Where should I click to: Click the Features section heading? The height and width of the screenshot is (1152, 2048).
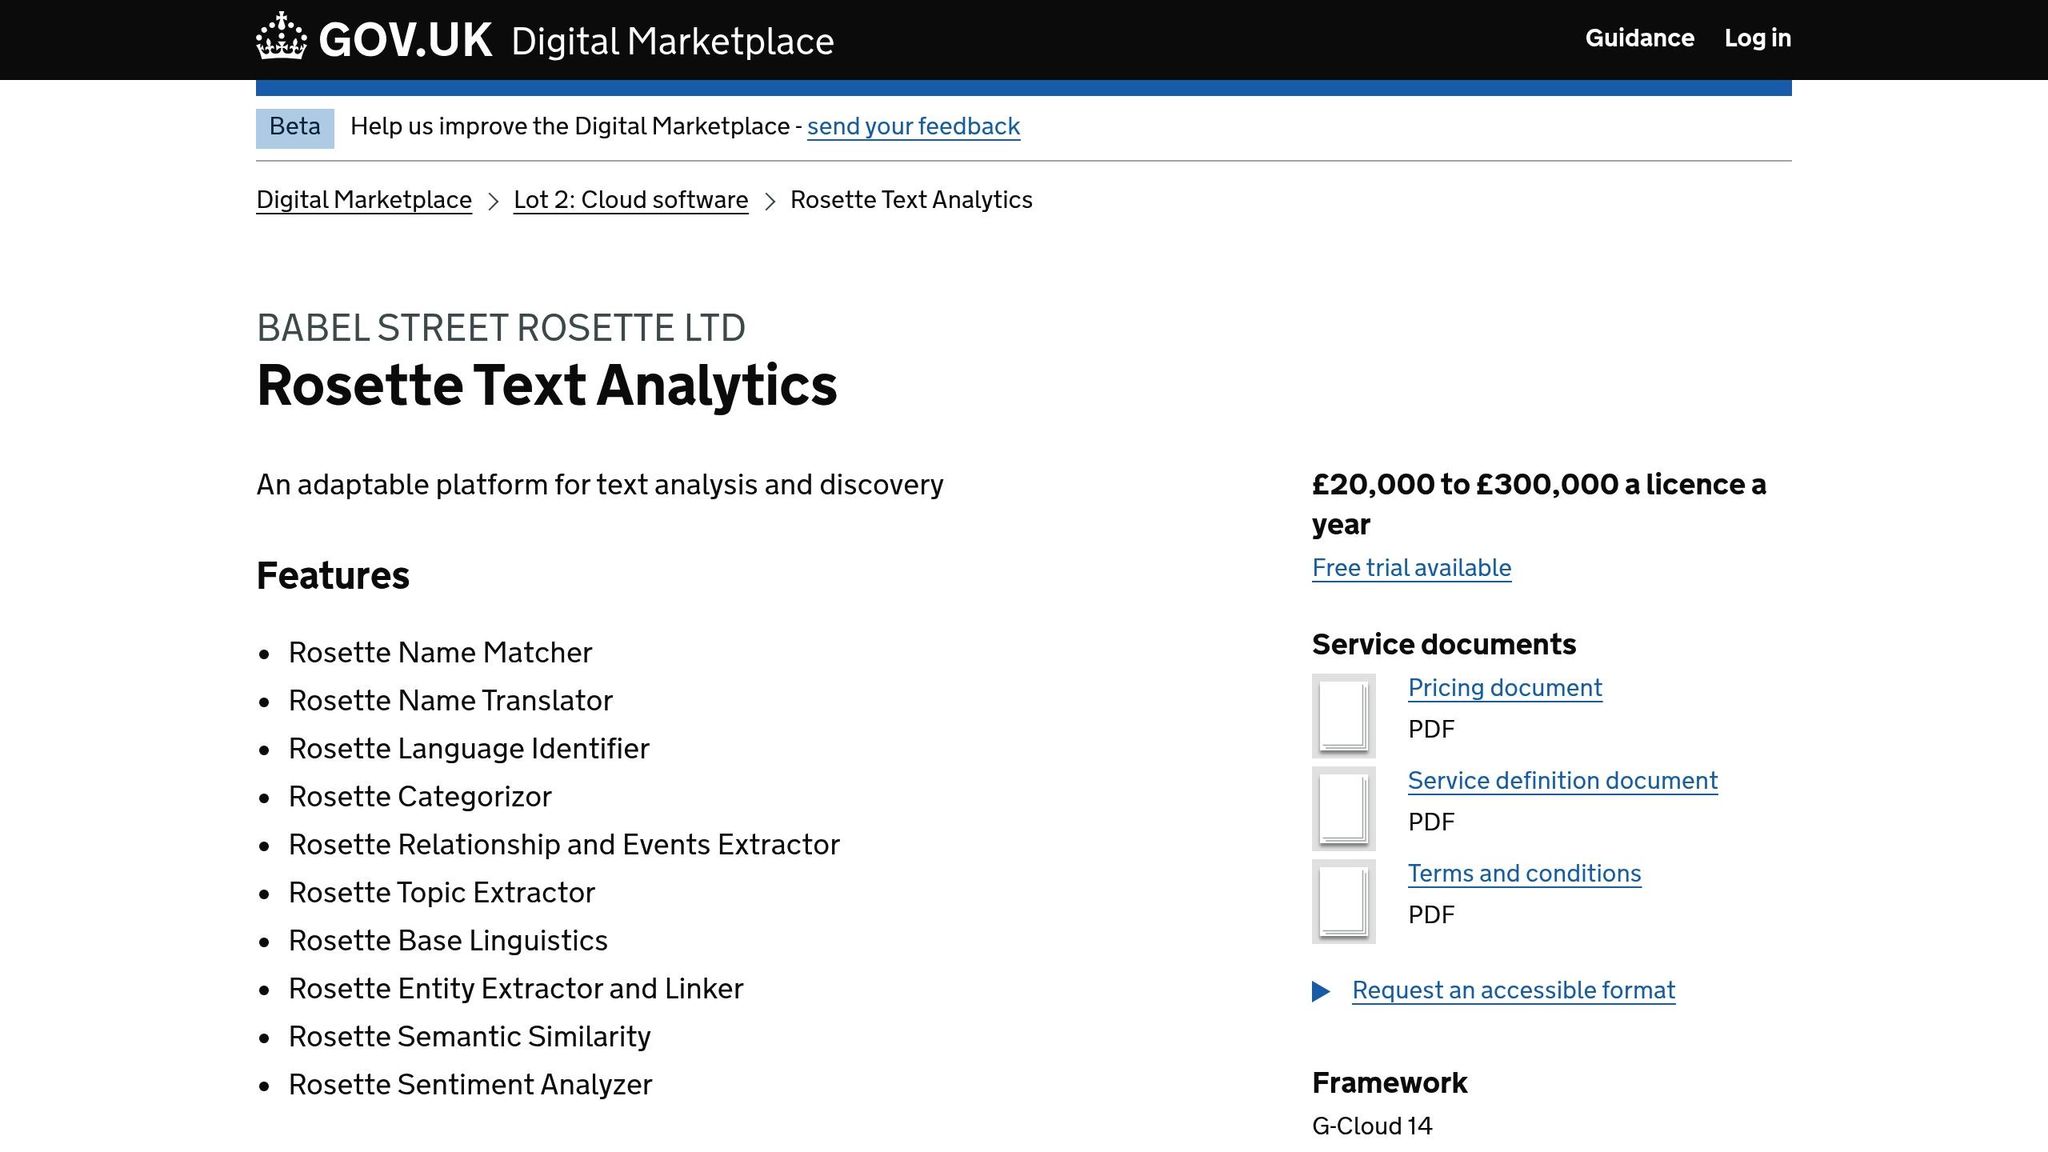point(333,576)
